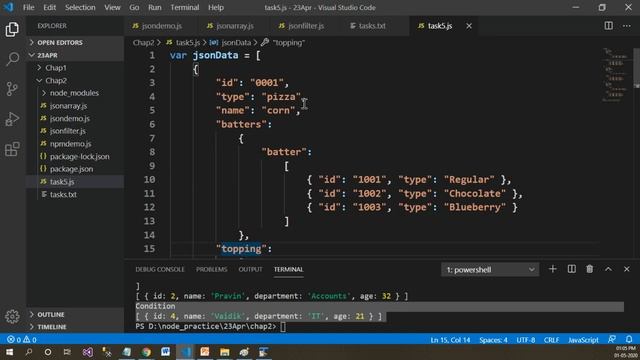This screenshot has width=640, height=360.
Task: Open the Manage gear settings icon
Action: pos(12,316)
